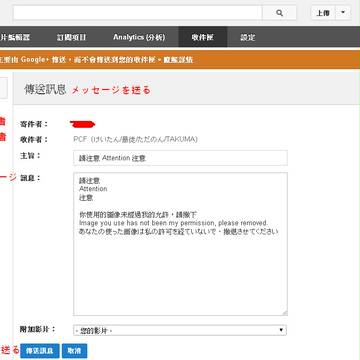Open the partially visible 編輯器 tab
Screen dimensions: 360x360
[16, 37]
